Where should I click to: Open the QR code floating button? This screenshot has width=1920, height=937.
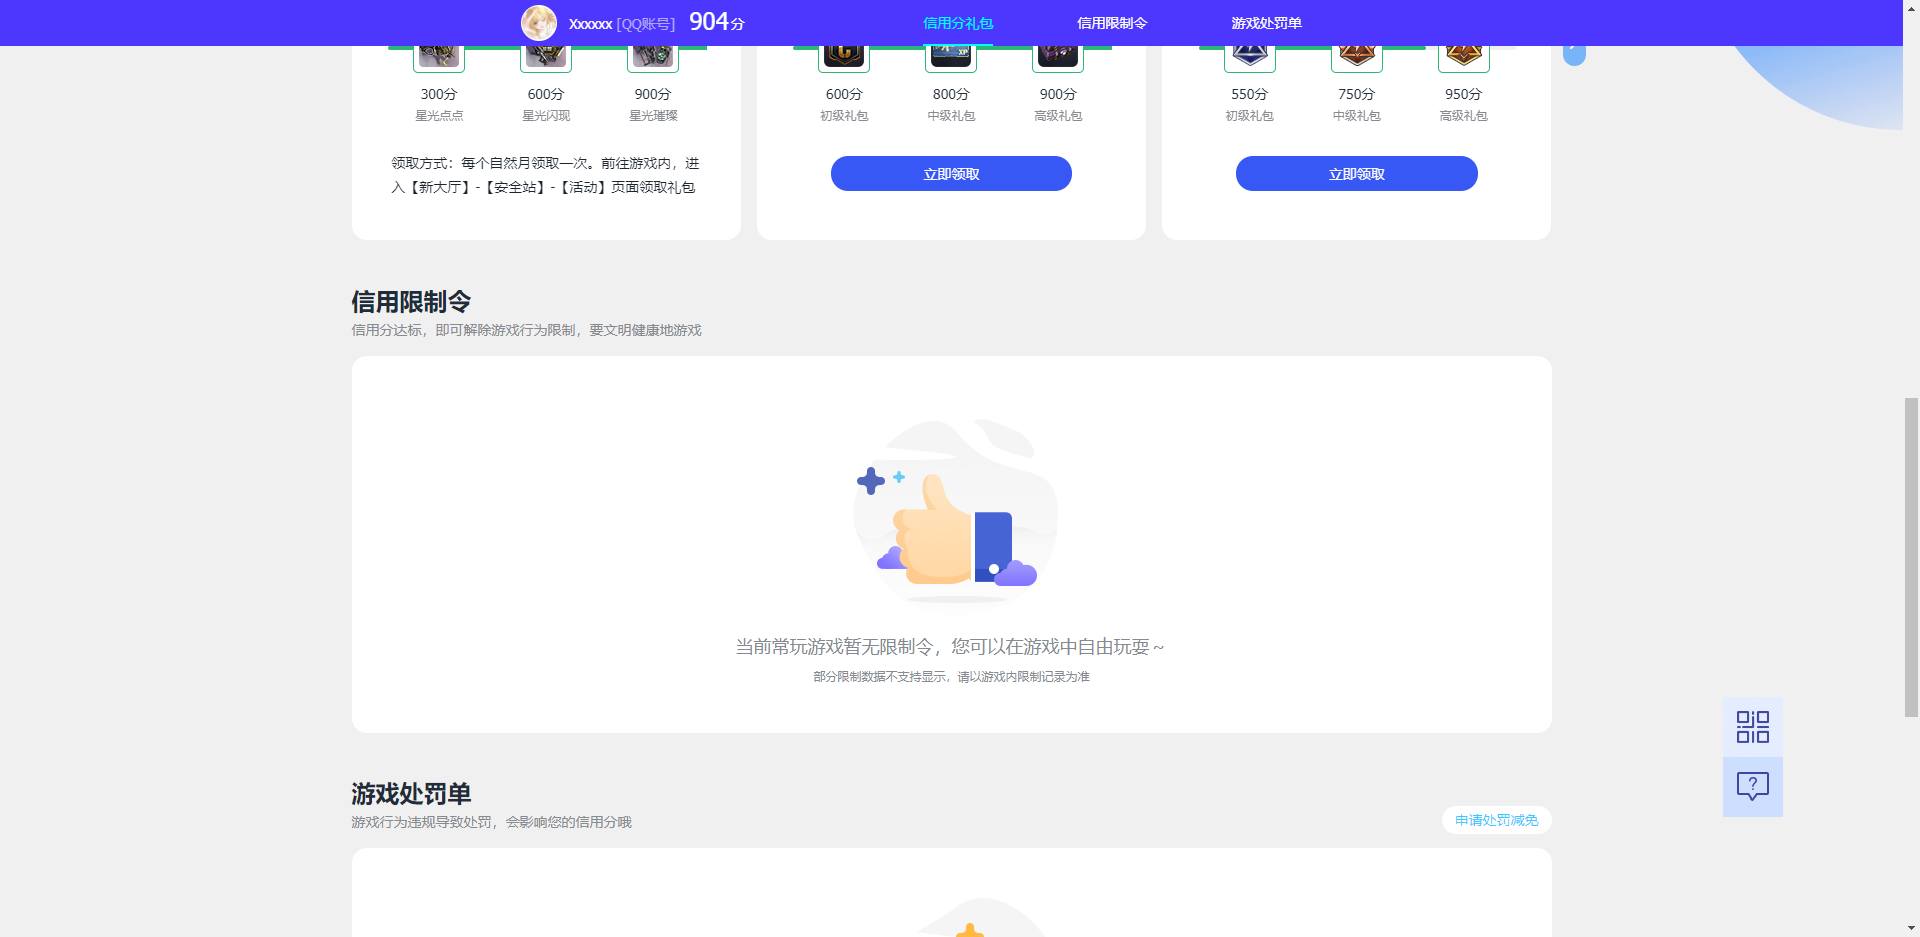tap(1752, 727)
